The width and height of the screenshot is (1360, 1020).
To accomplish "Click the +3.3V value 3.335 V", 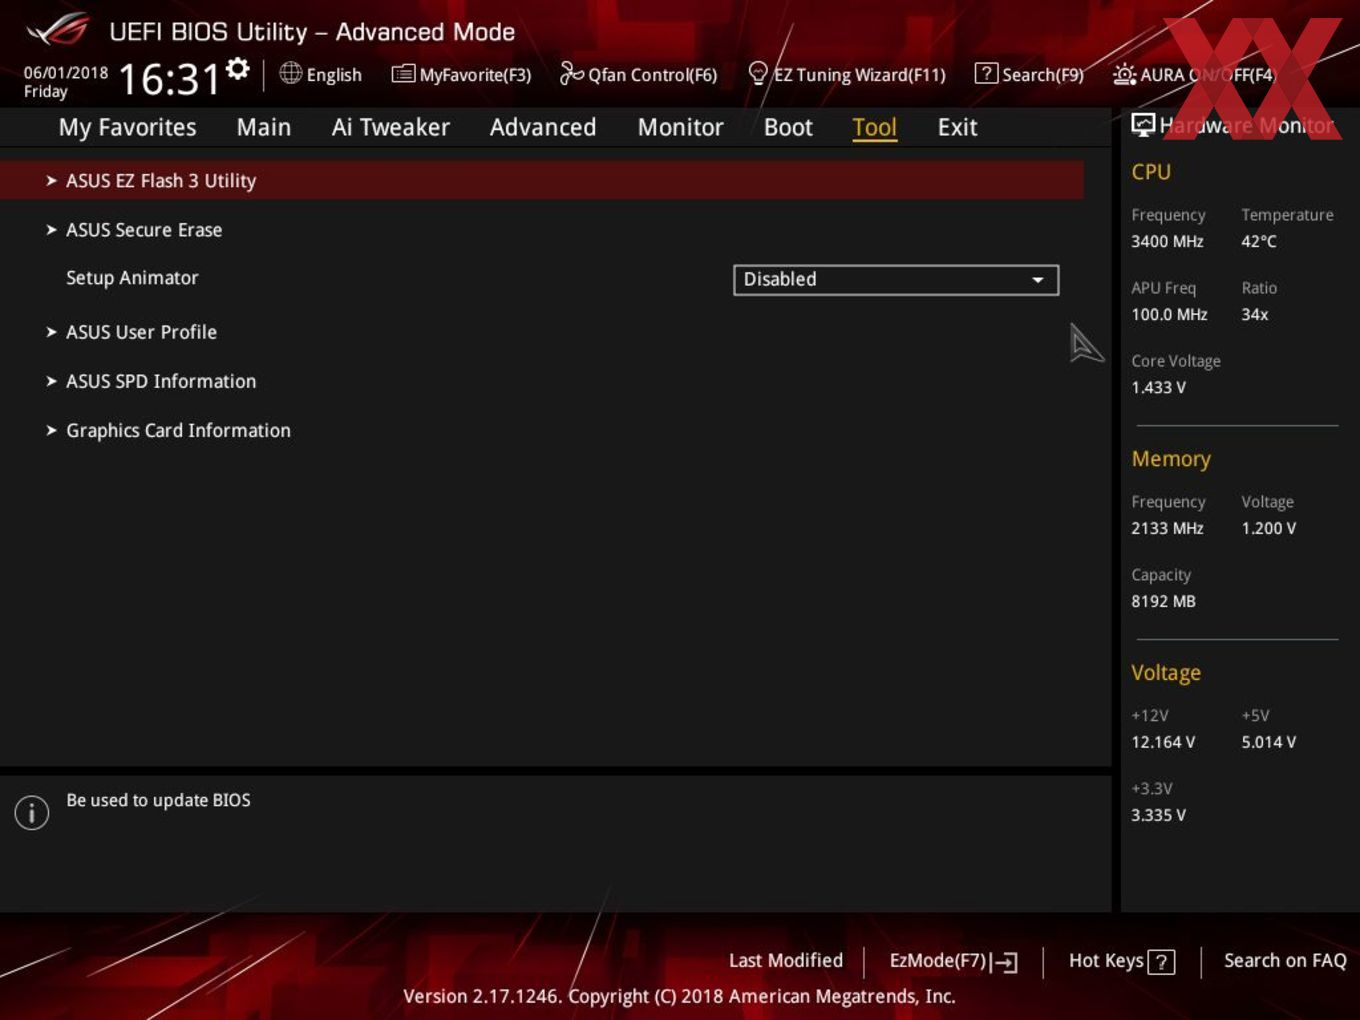I will coord(1158,815).
